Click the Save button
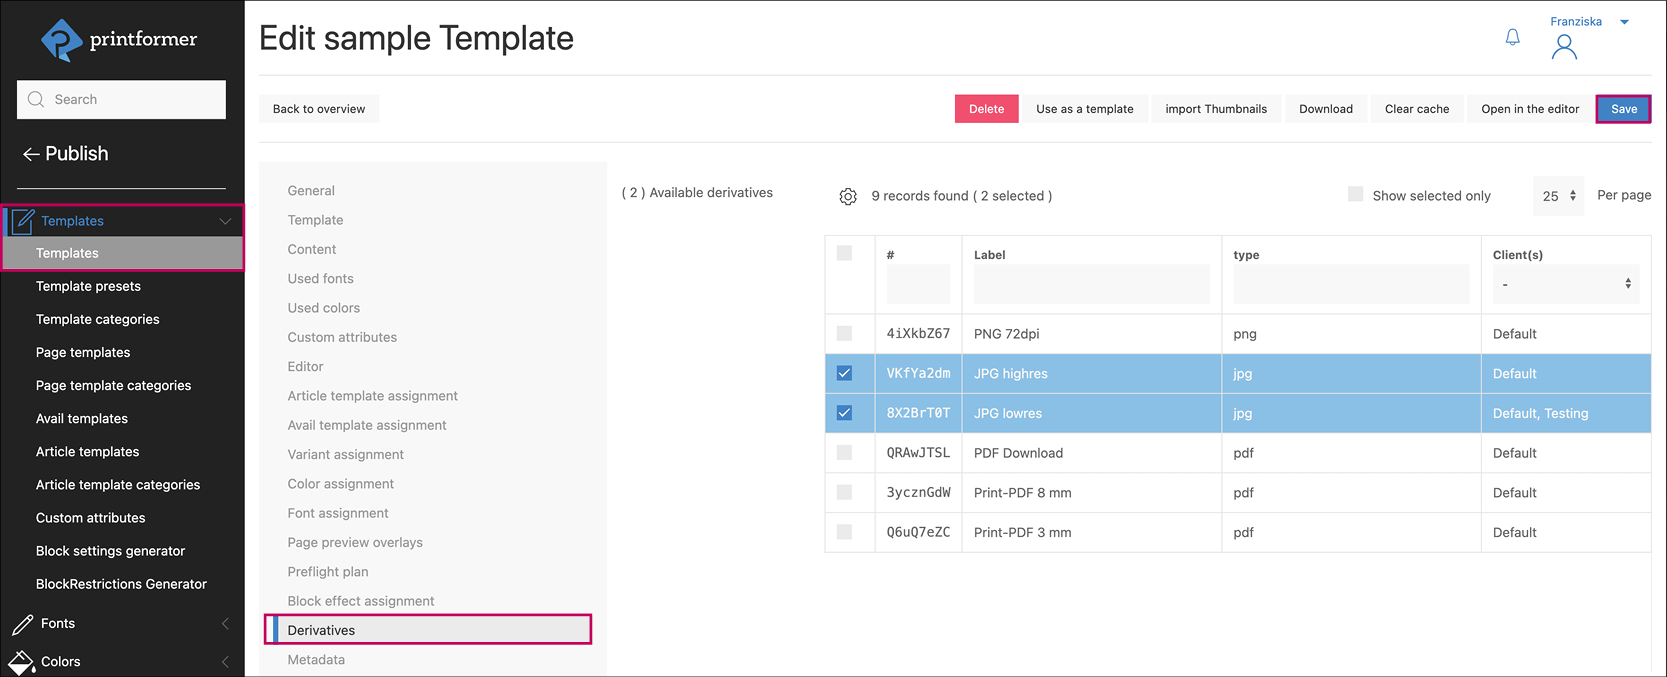1667x677 pixels. (1622, 108)
